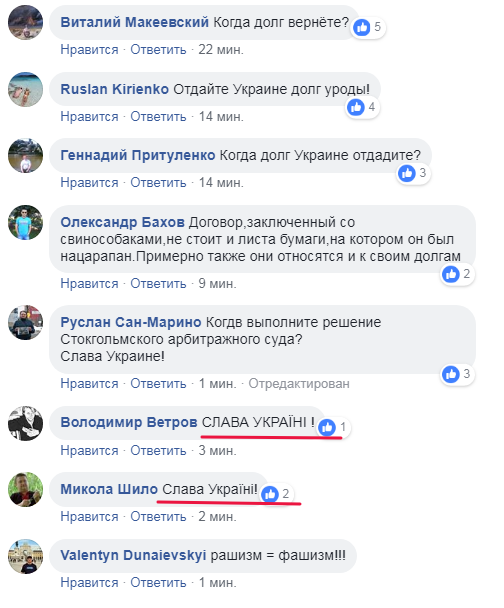Click Ответить under Виталий Макеевский's comment
Screen dimensions: 504x608
[158, 50]
